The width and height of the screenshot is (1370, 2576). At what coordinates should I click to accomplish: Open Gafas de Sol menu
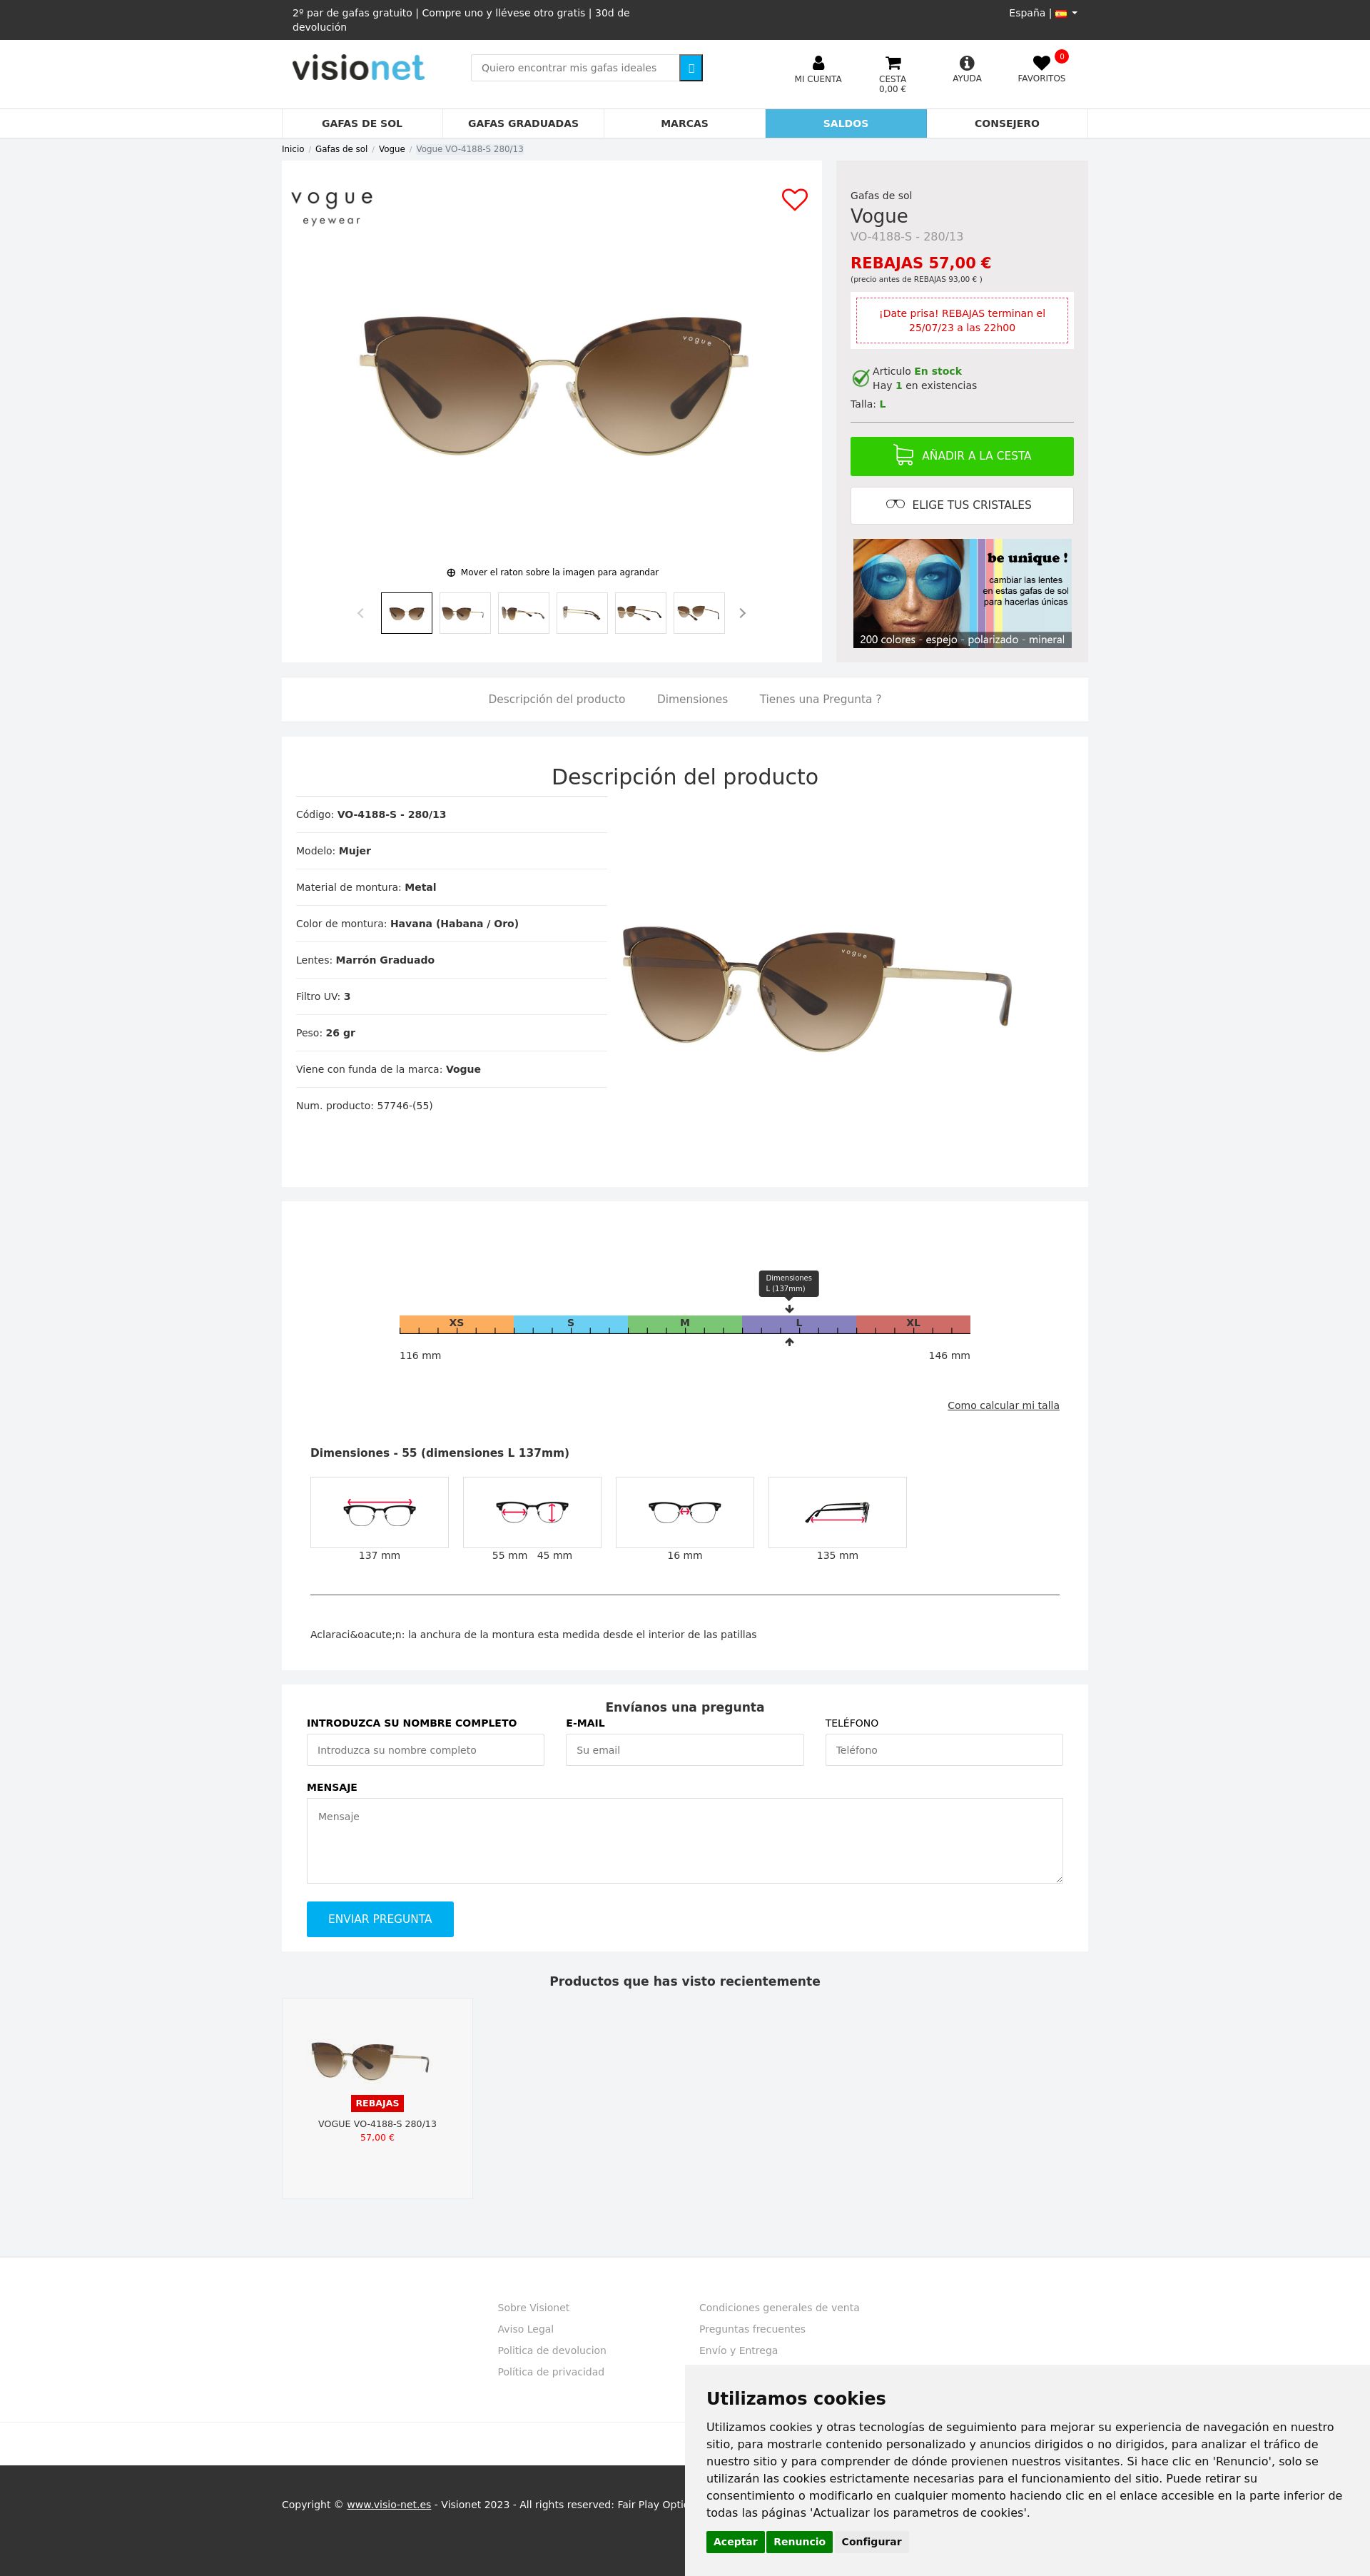coord(362,123)
